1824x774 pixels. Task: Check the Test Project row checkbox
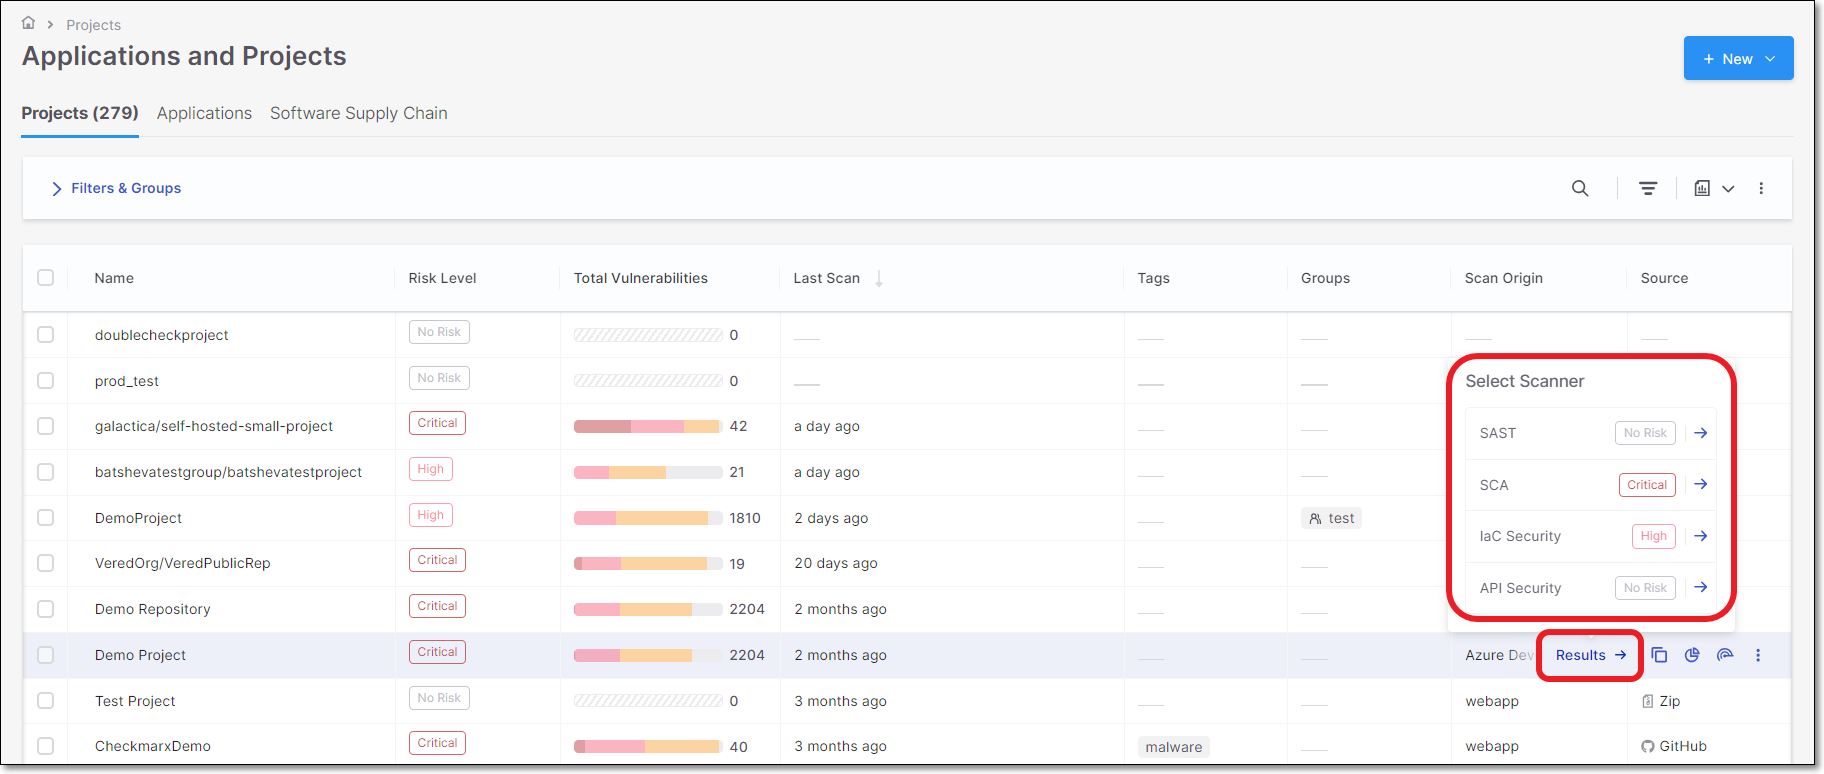pyautogui.click(x=46, y=700)
